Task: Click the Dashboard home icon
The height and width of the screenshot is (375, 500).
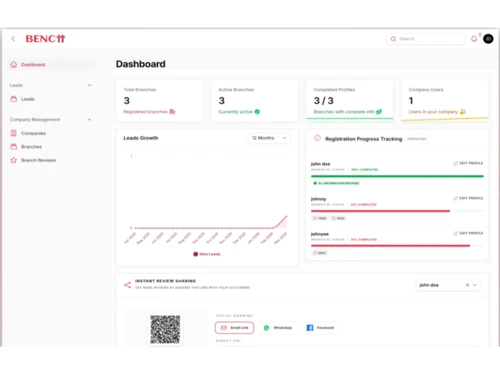Action: coord(13,65)
